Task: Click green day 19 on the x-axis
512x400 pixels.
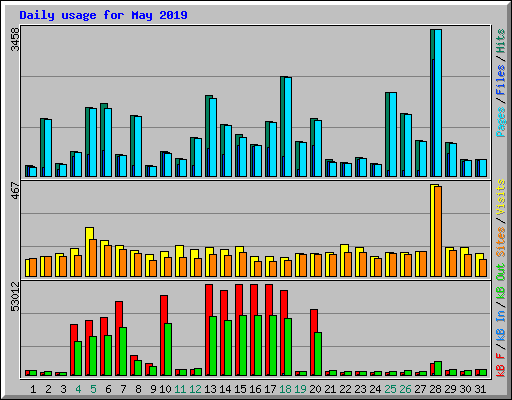Action: [x=300, y=389]
